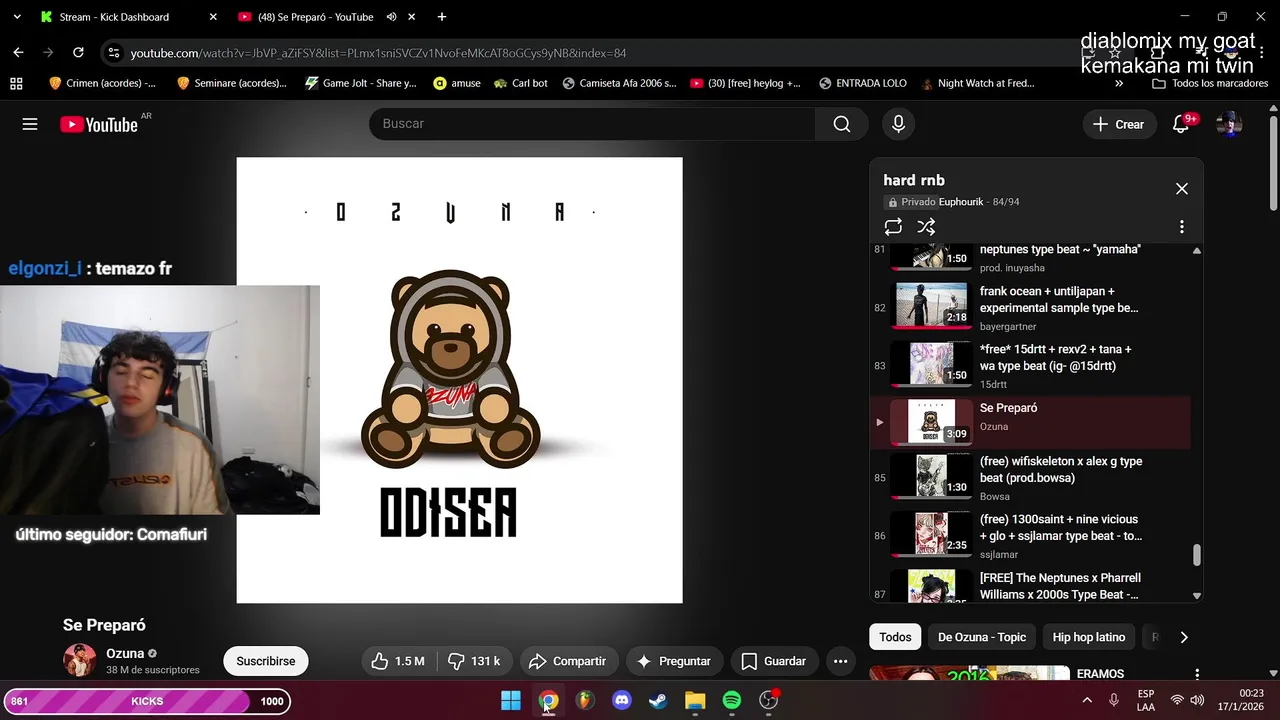The image size is (1280, 720).
Task: Play Neptunes x Pharrell Williams playlist item
Action: click(1030, 585)
